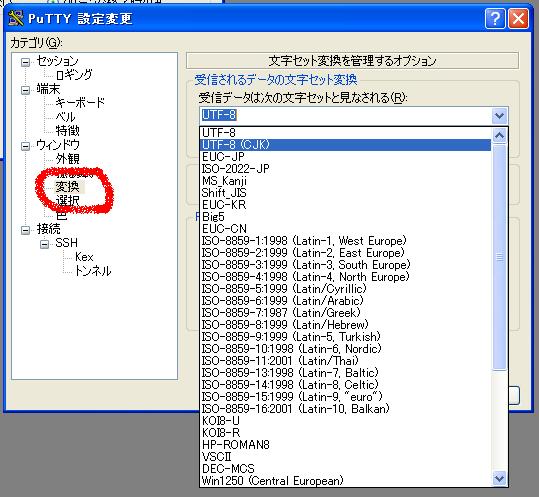The height and width of the screenshot is (497, 539).
Task: Choose ISO-8859-11:2001 Latin/Thai
Action: click(x=345, y=361)
